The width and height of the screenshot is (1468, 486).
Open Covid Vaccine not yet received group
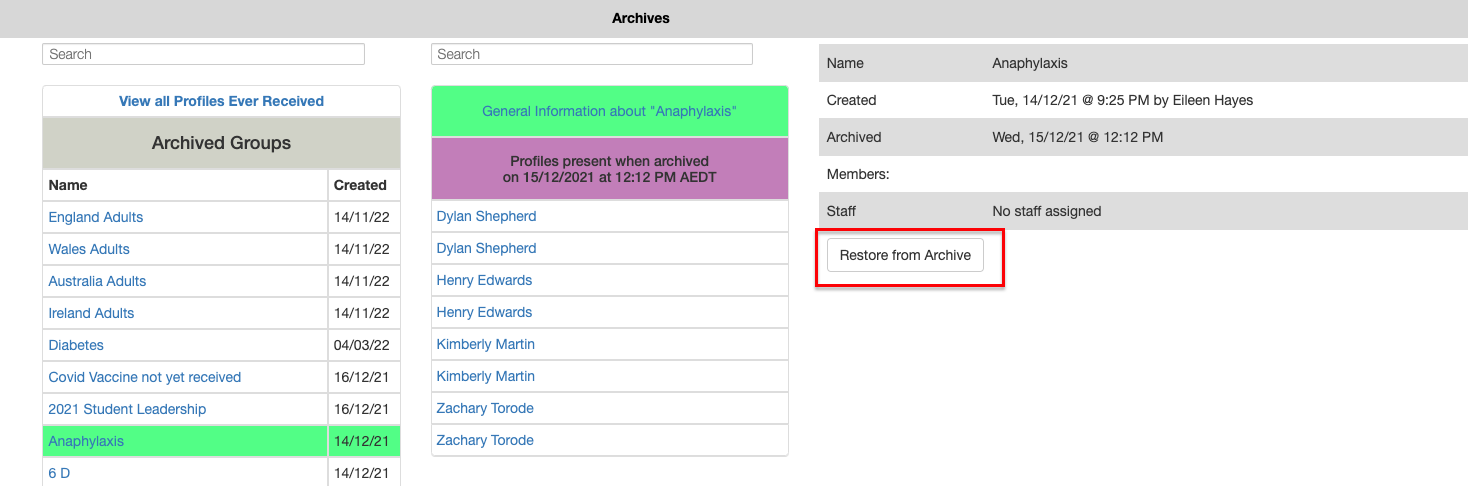pyautogui.click(x=145, y=377)
